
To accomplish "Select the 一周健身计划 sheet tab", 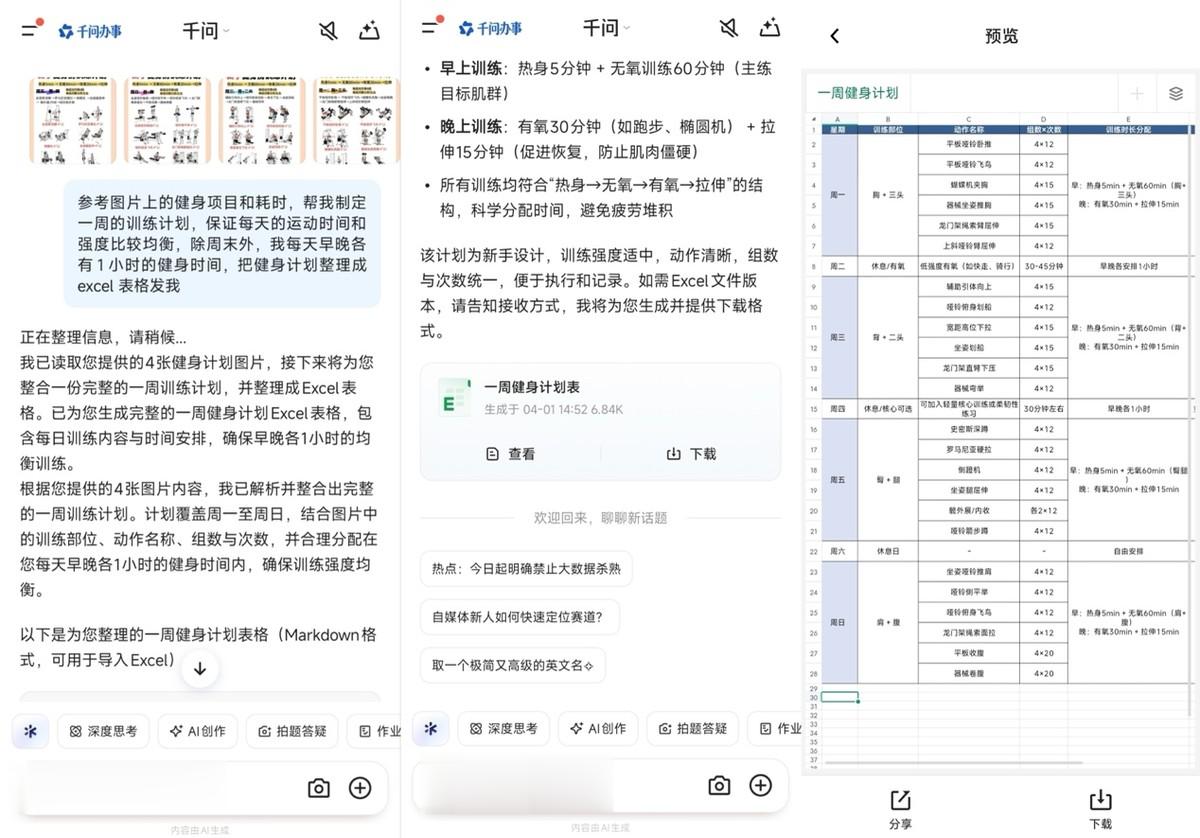I will (857, 93).
